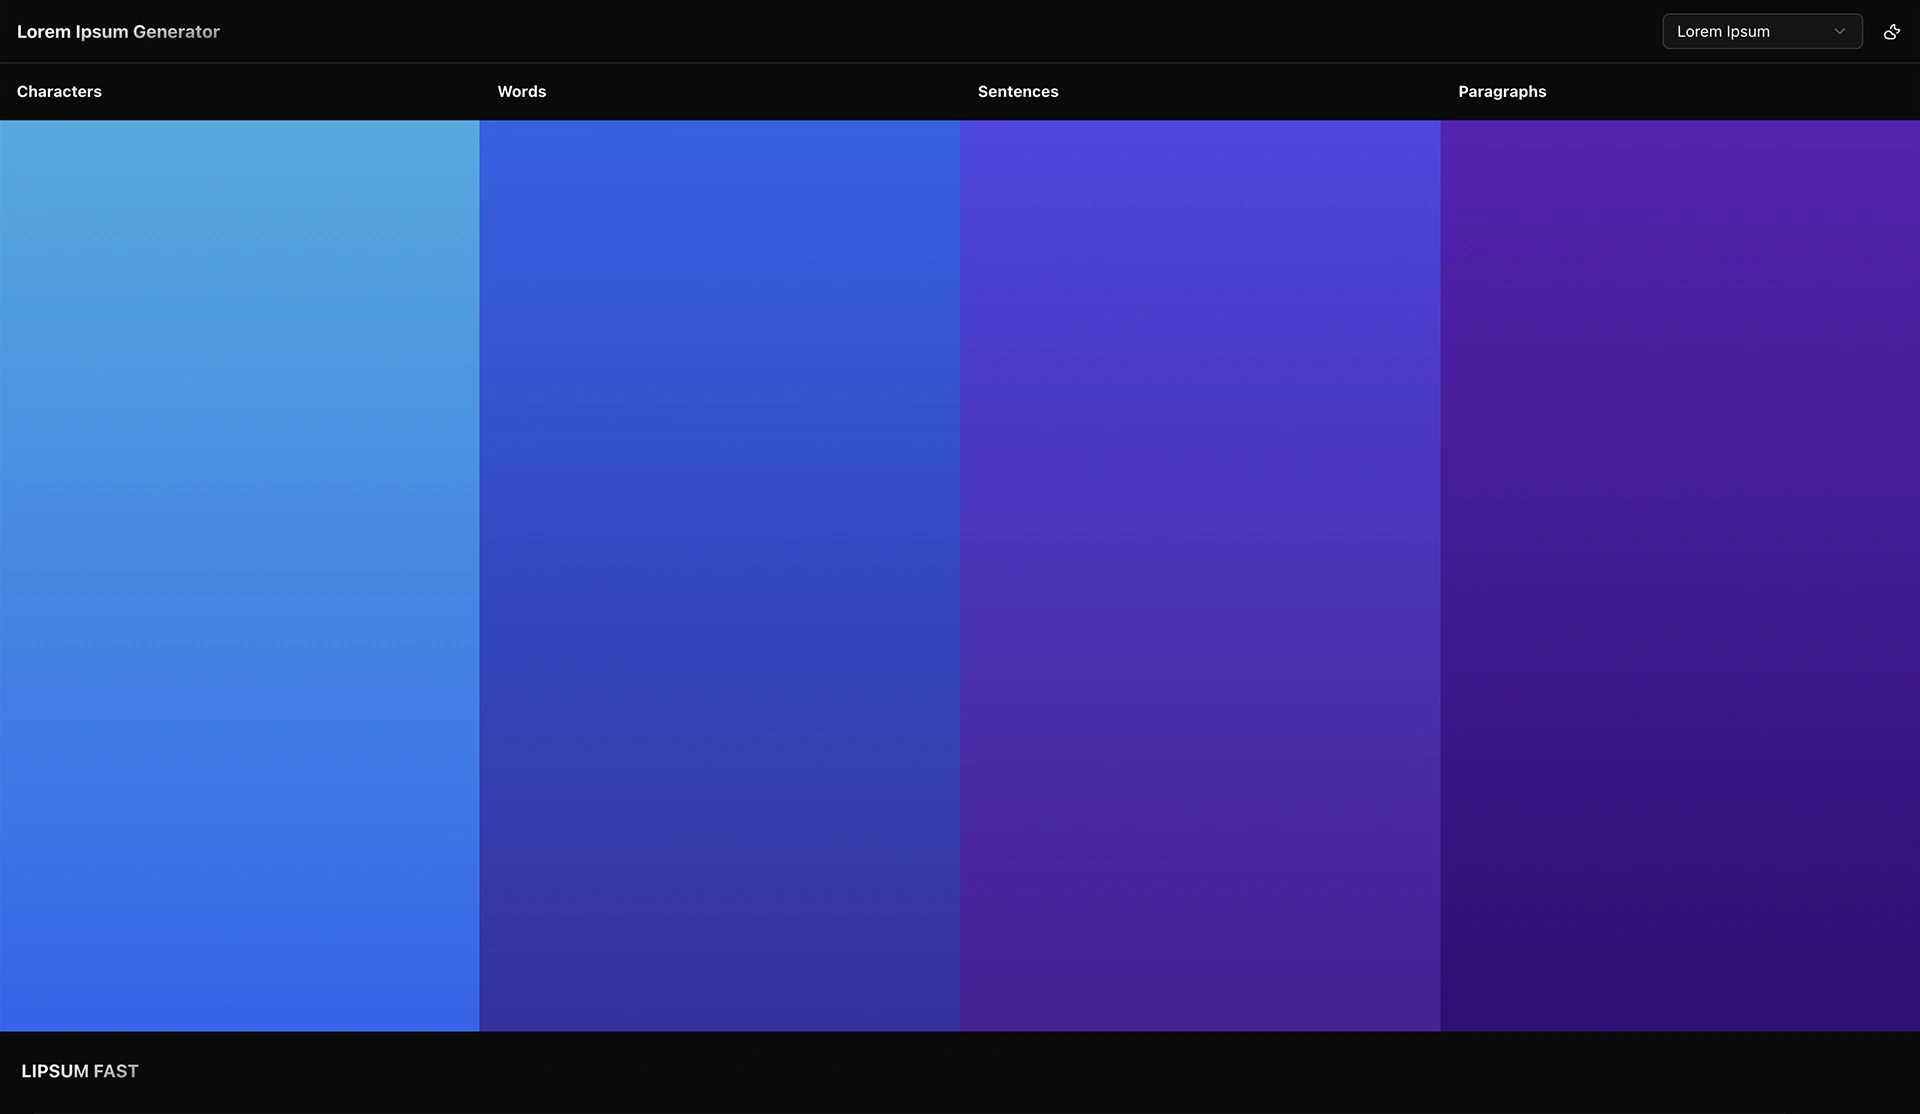Select the Characters column header
Image resolution: width=1920 pixels, height=1114 pixels.
click(59, 91)
